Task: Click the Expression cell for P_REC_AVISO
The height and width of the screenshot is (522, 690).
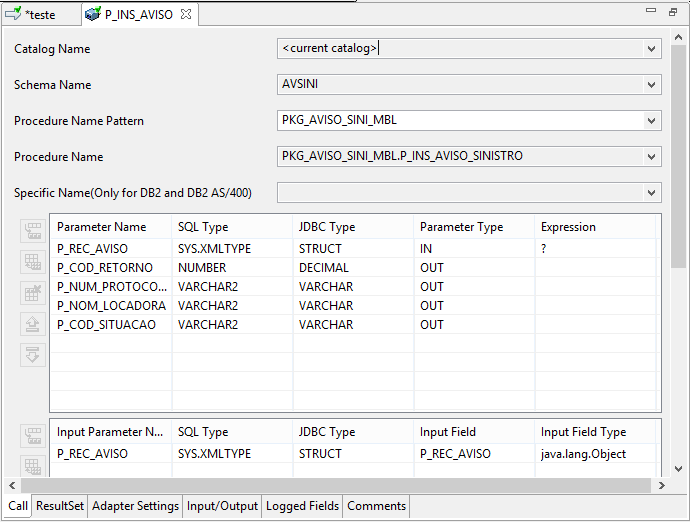Action: pos(595,249)
